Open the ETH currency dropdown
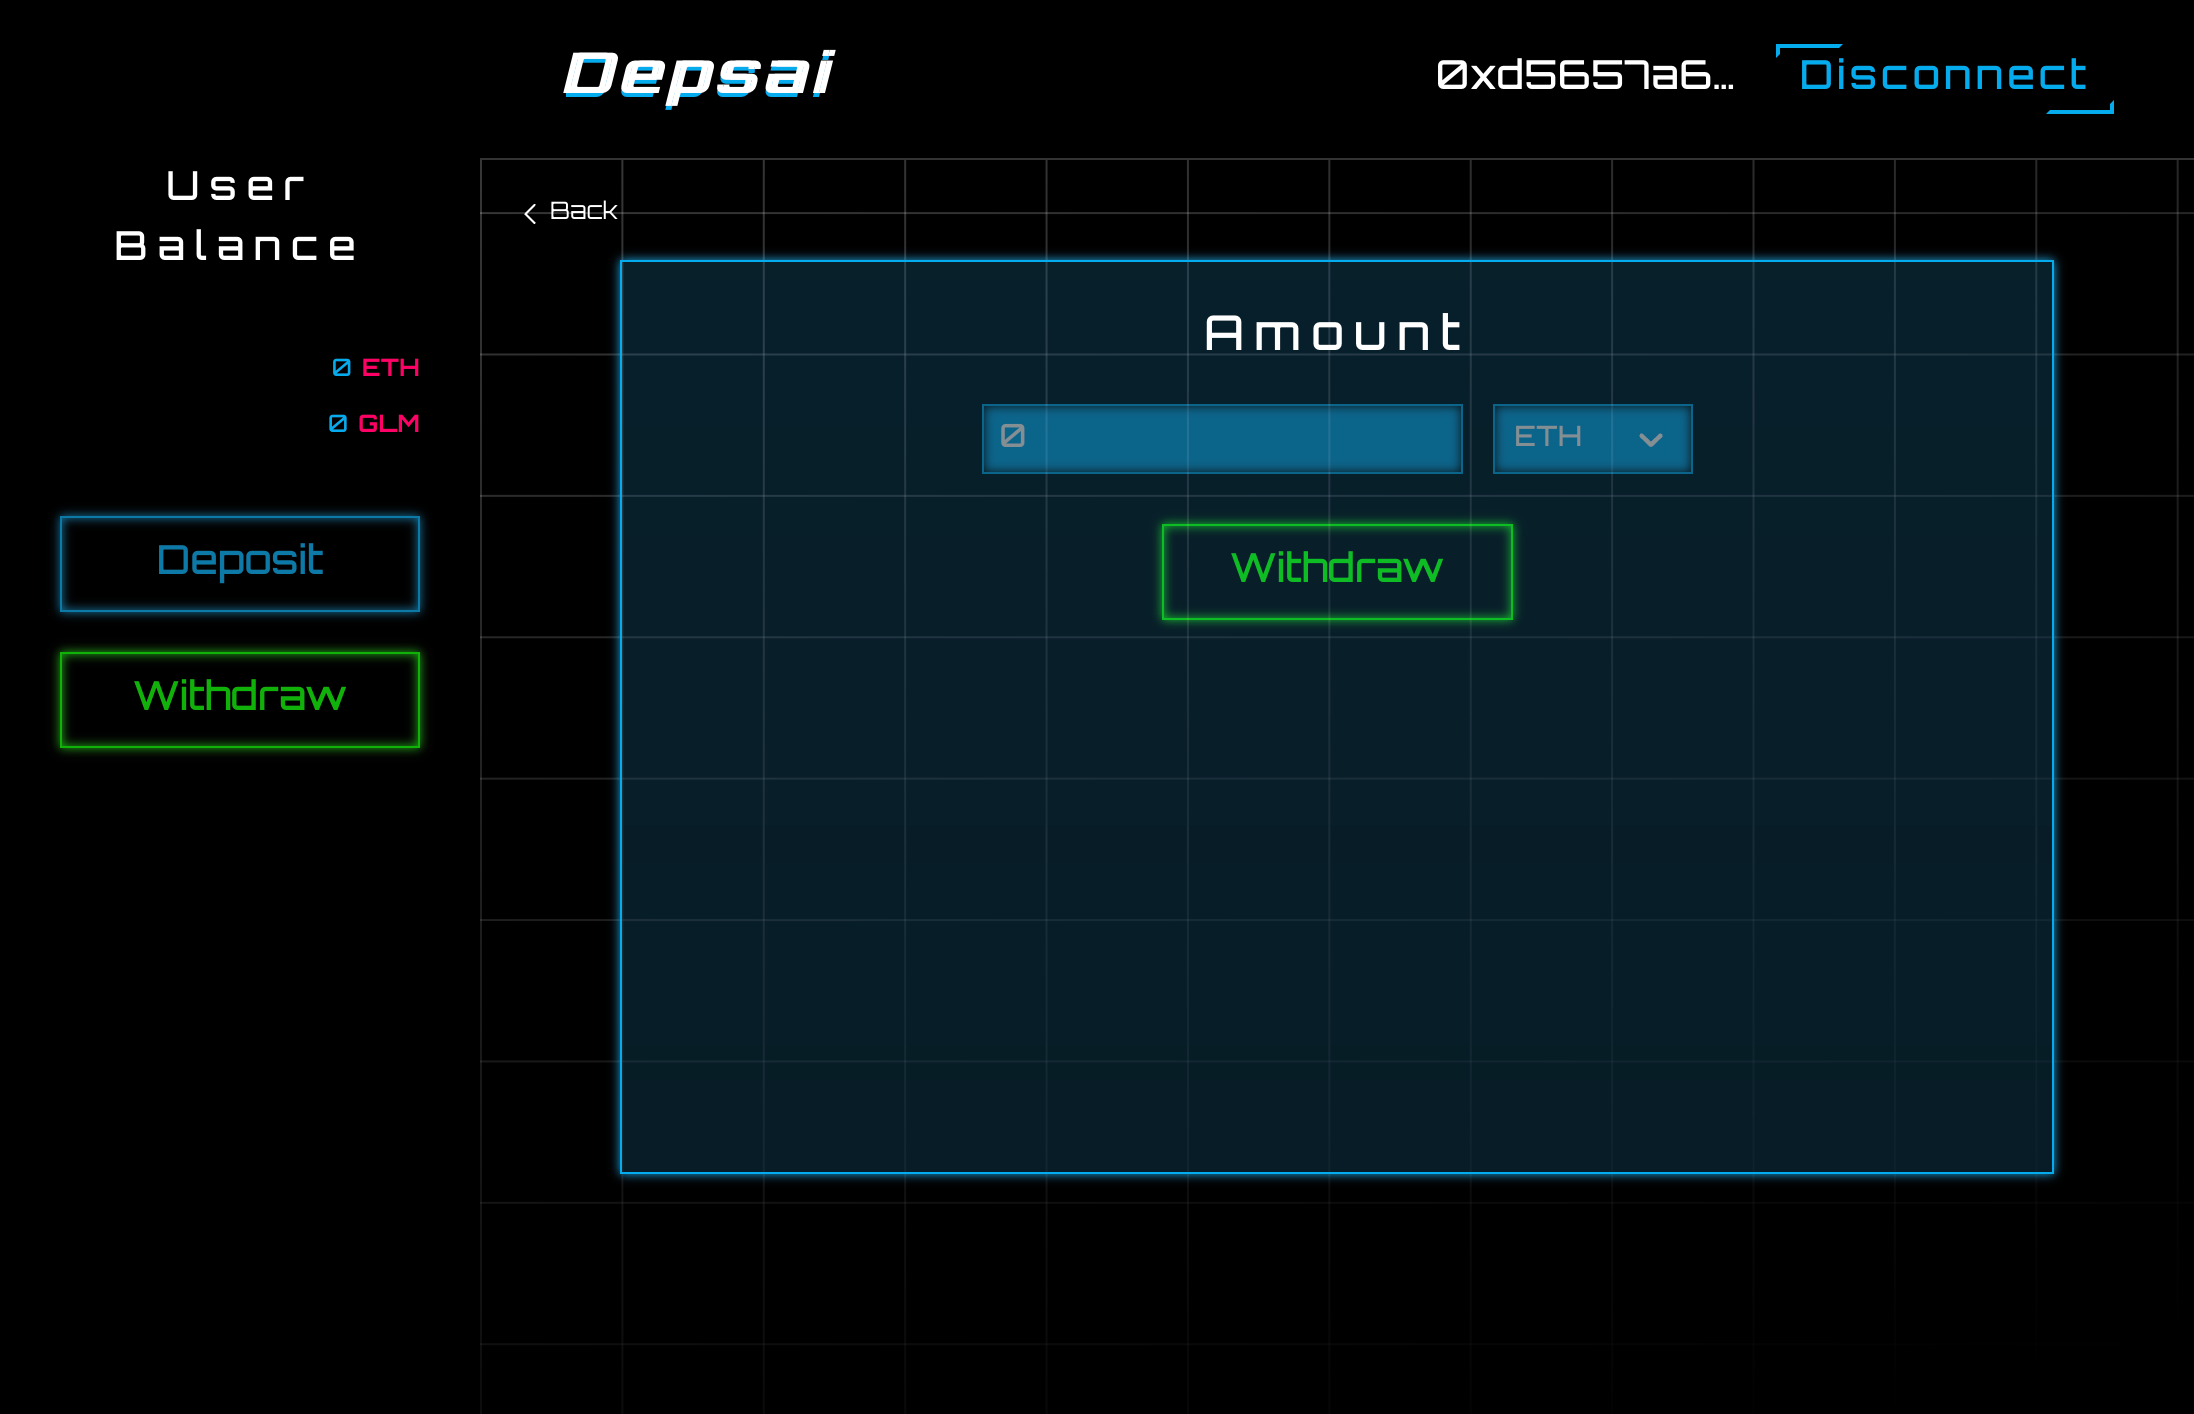The height and width of the screenshot is (1414, 2194). click(x=1592, y=439)
